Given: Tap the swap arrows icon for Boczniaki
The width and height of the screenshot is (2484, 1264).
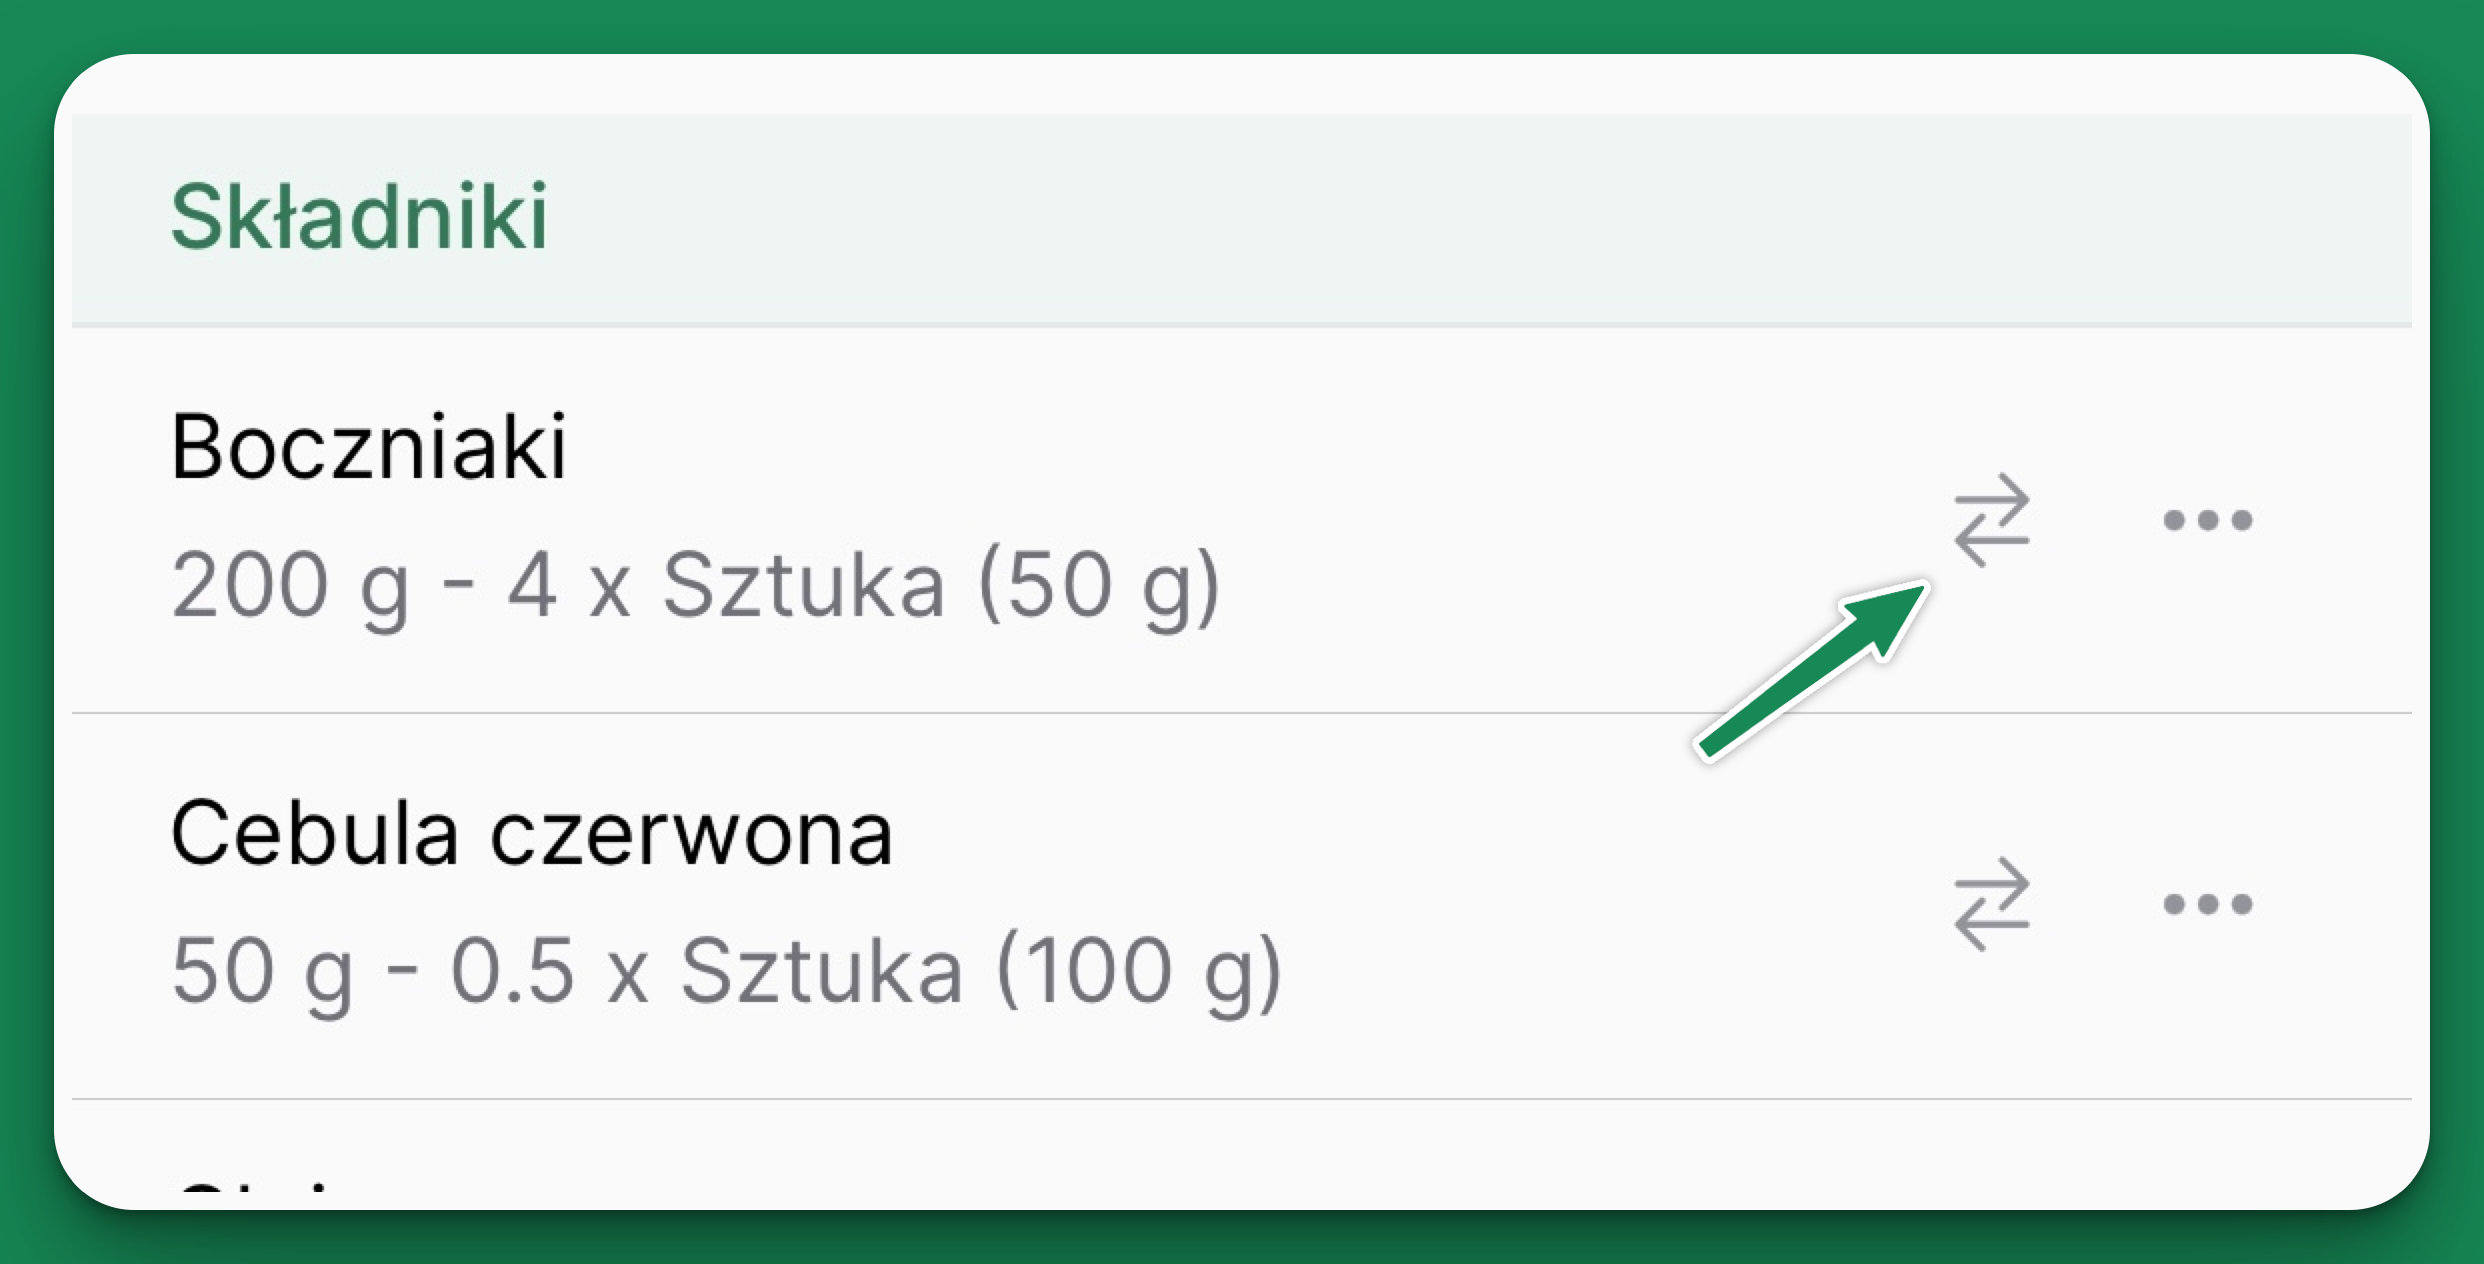Looking at the screenshot, I should [x=1991, y=519].
